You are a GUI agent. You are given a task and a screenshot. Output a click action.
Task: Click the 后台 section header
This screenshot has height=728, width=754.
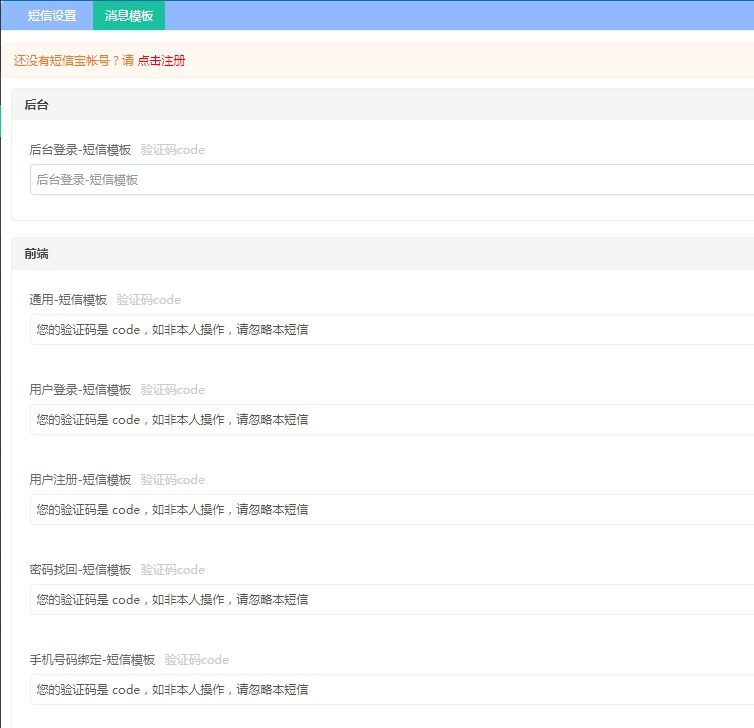pyautogui.click(x=36, y=104)
